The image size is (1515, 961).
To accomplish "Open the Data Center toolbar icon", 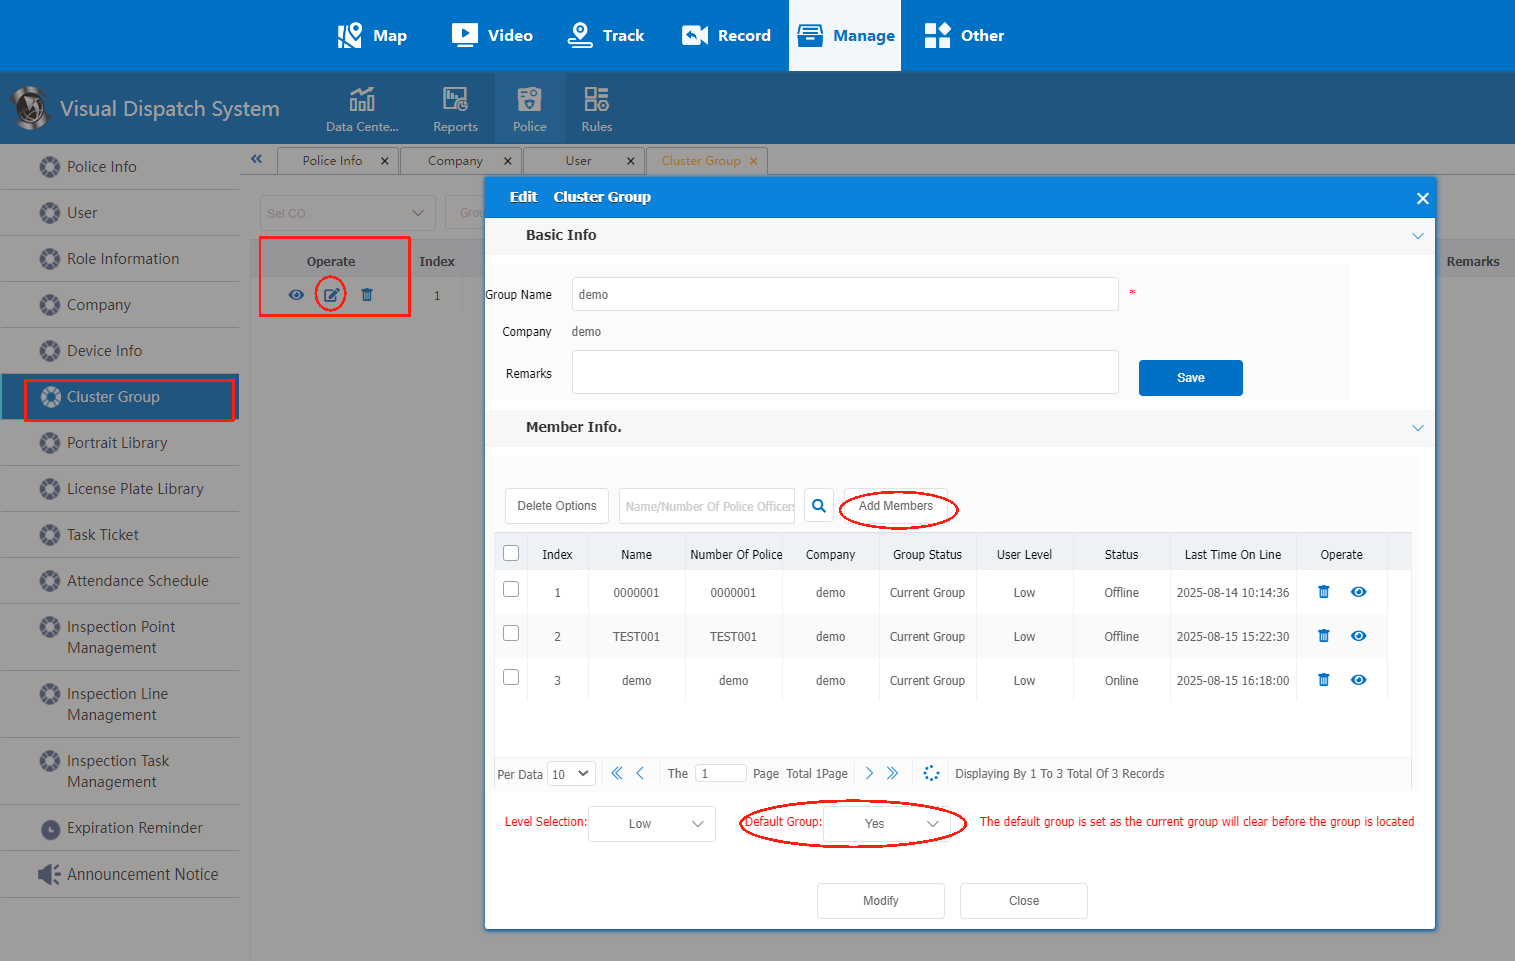I will (362, 108).
